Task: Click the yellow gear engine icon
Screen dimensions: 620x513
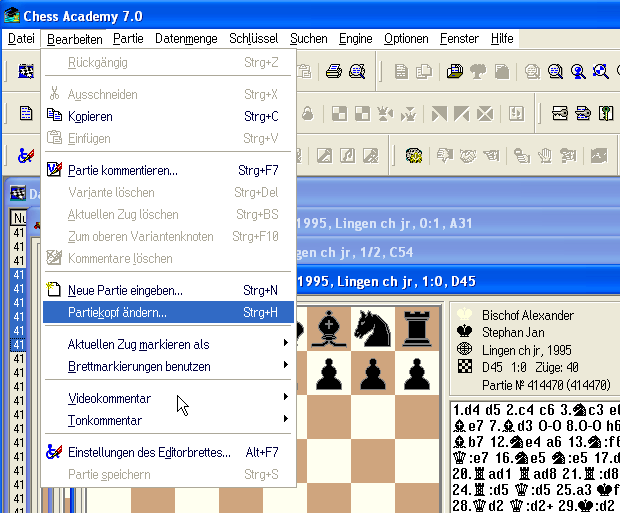Action: point(414,155)
